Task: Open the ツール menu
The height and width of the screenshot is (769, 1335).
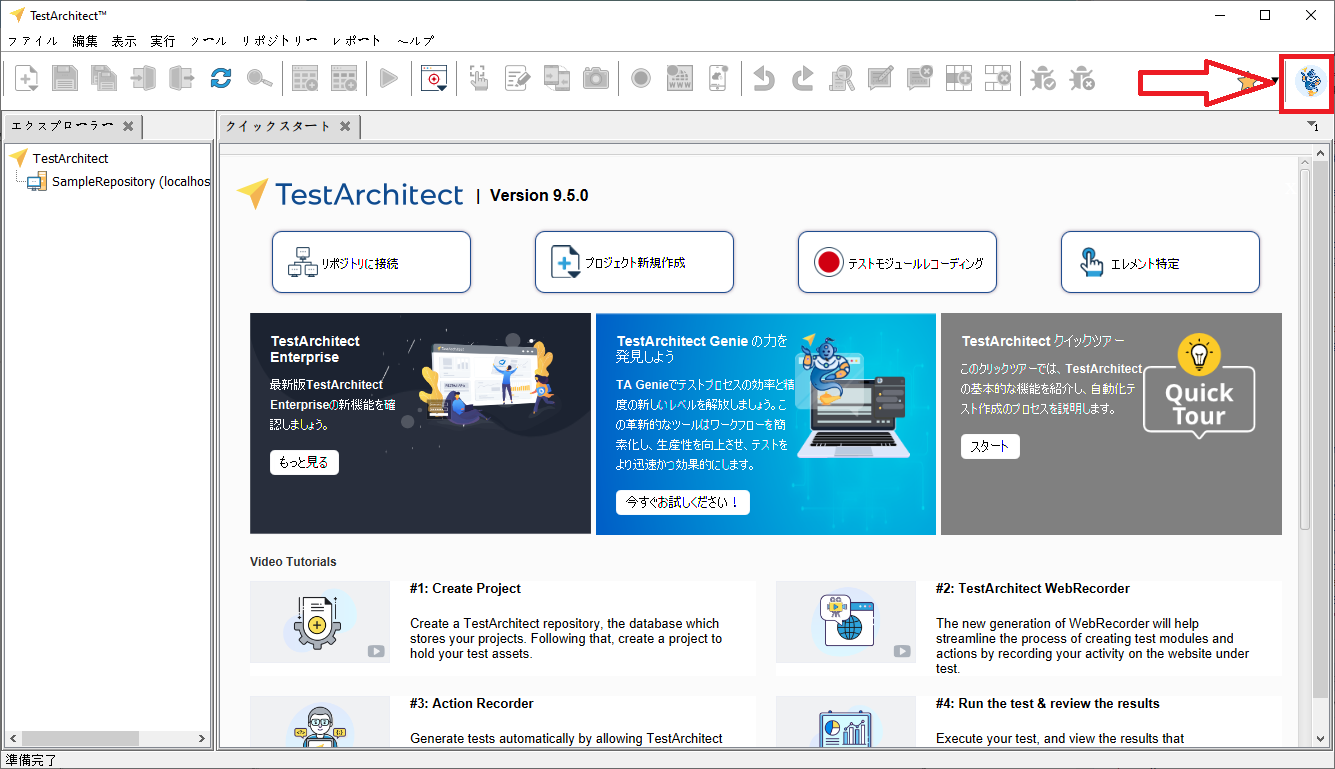Action: tap(208, 41)
